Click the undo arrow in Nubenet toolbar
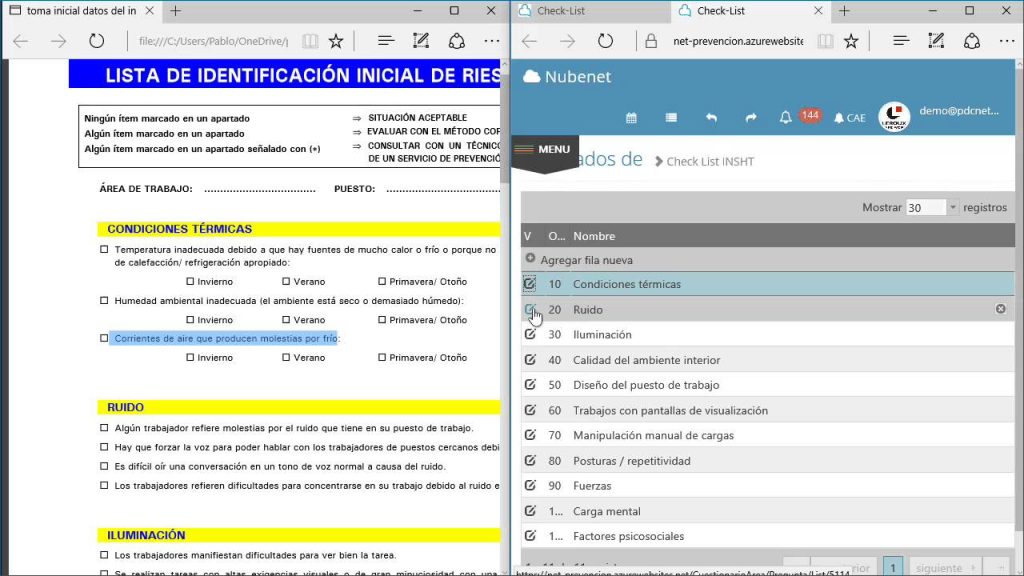Image resolution: width=1024 pixels, height=576 pixels. click(x=711, y=118)
